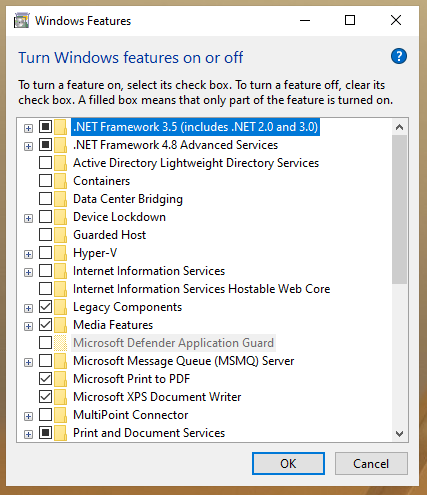Image resolution: width=427 pixels, height=495 pixels.
Task: Click the folder icon next to Containers
Action: pyautogui.click(x=60, y=181)
